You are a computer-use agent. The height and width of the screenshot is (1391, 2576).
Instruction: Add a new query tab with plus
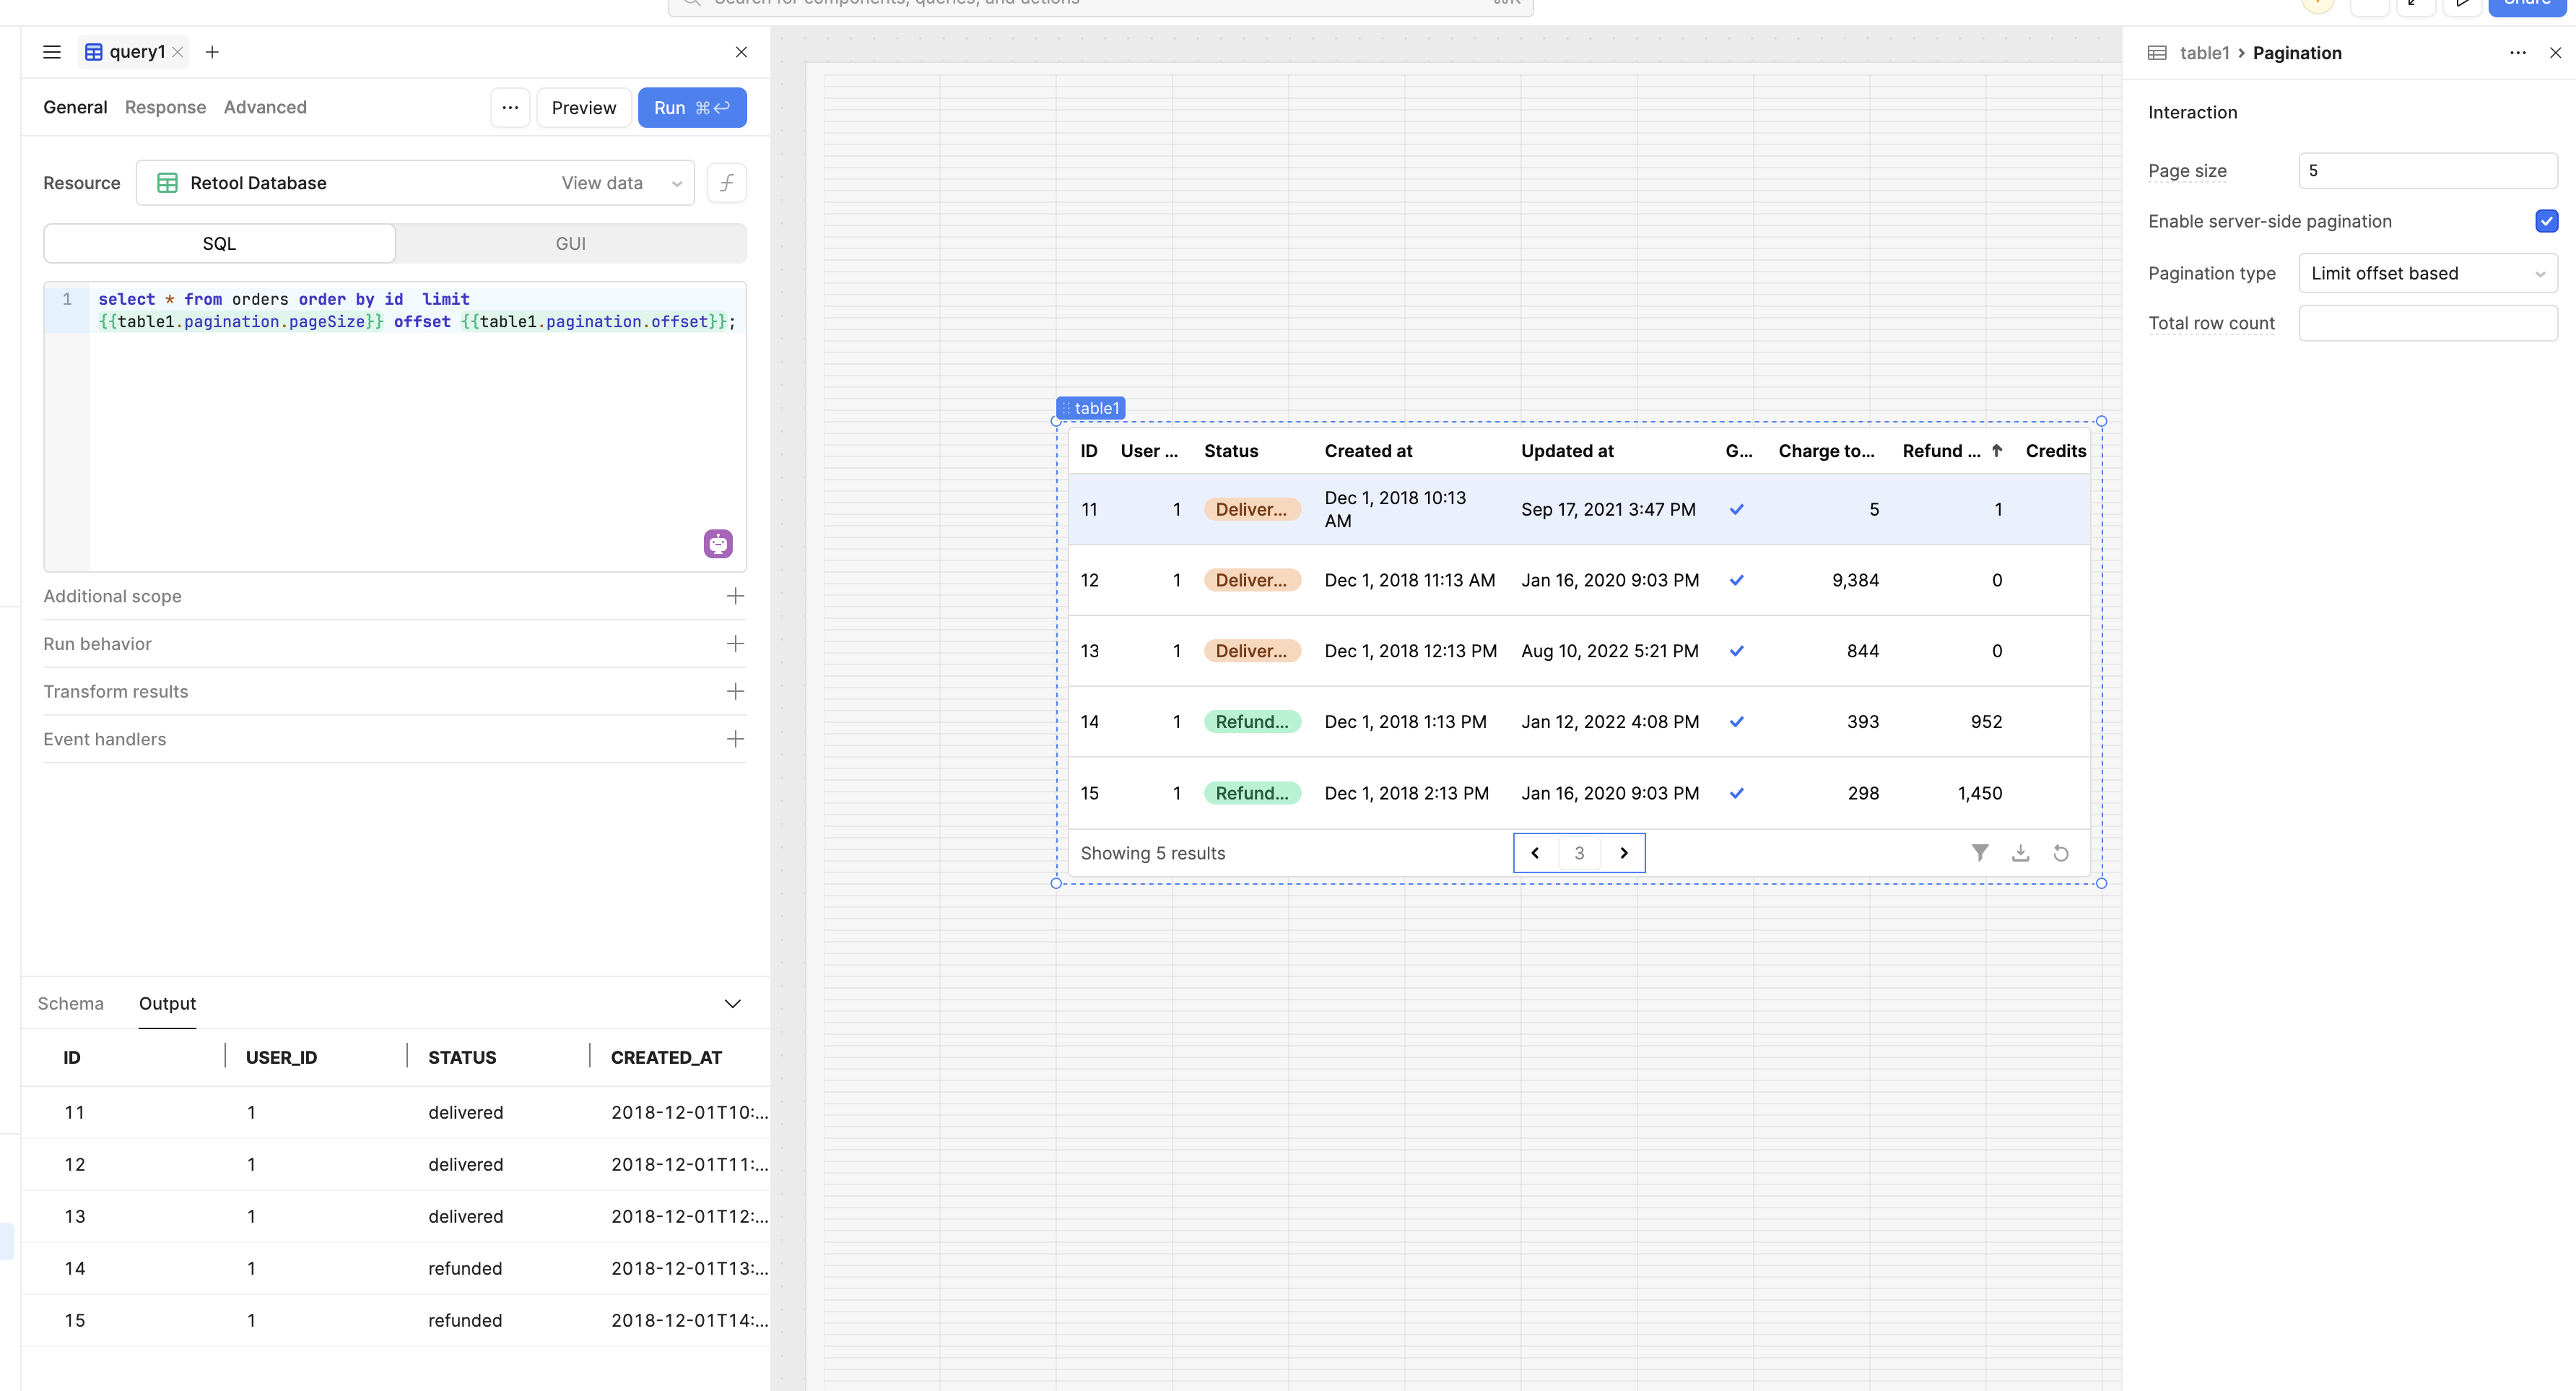(212, 52)
